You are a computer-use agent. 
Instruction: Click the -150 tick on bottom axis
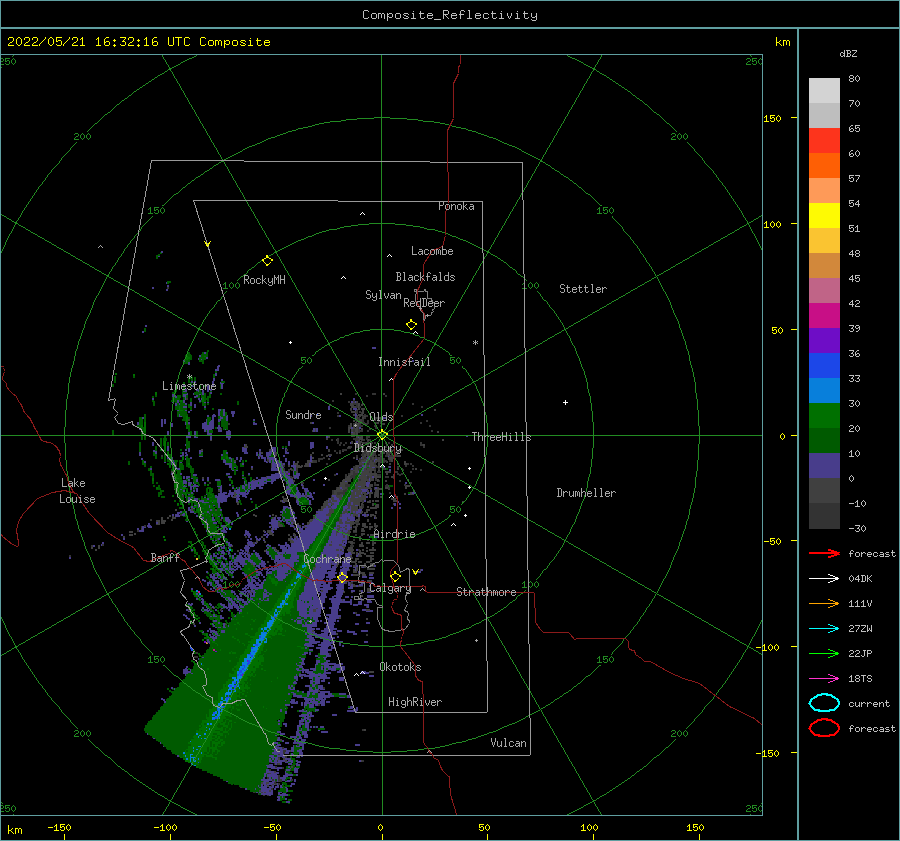click(59, 827)
